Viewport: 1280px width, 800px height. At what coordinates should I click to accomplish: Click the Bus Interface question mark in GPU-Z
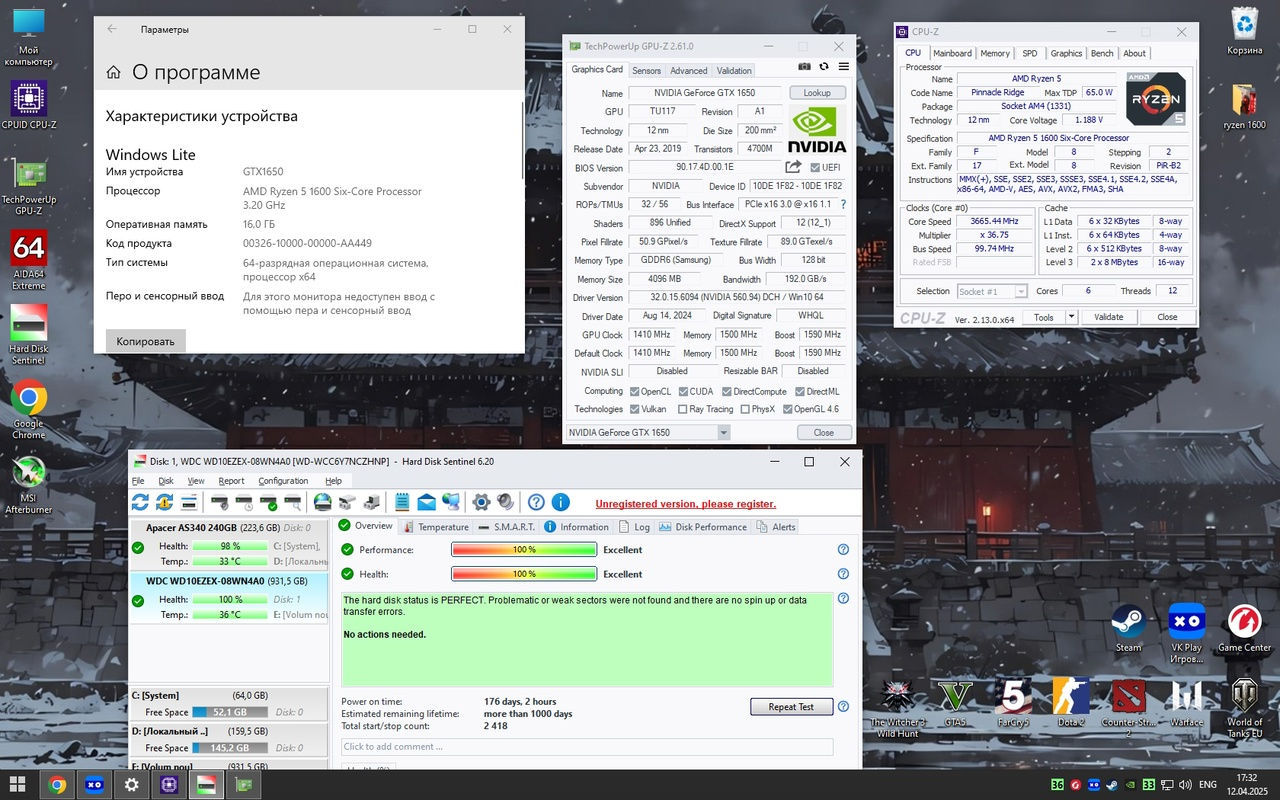tap(843, 204)
